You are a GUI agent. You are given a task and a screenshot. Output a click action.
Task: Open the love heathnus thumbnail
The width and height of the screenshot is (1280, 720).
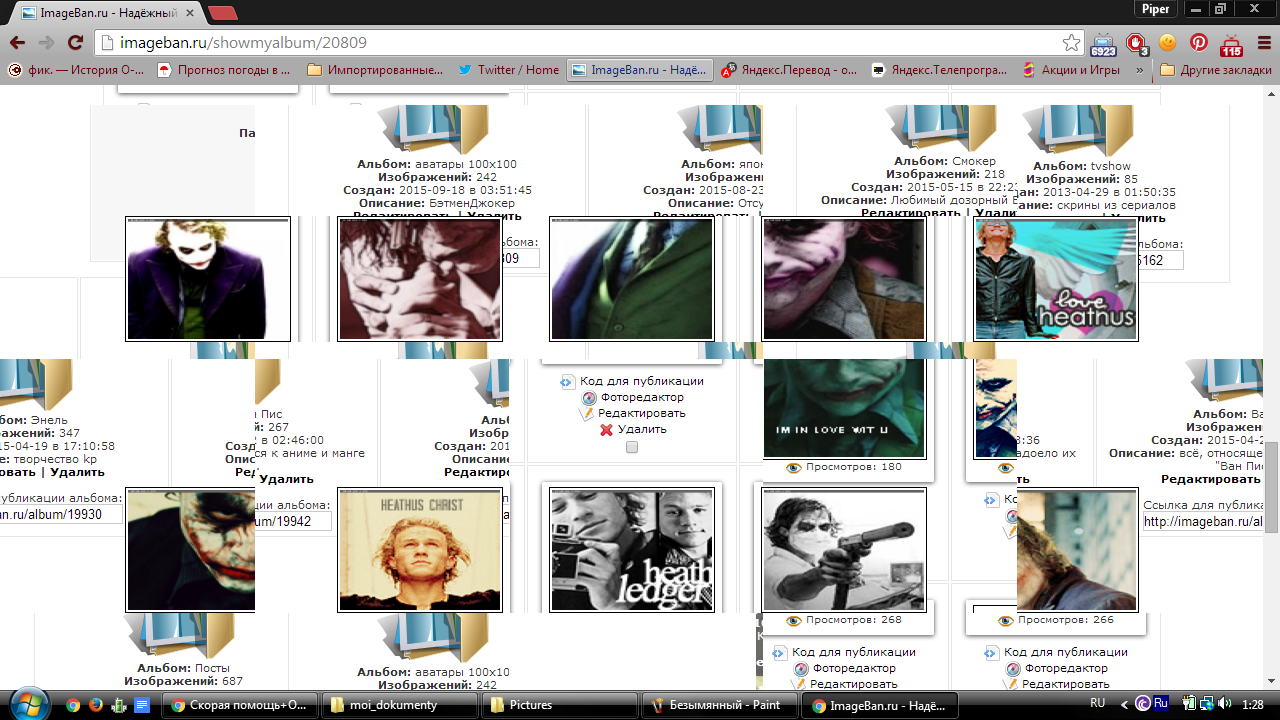point(1056,279)
